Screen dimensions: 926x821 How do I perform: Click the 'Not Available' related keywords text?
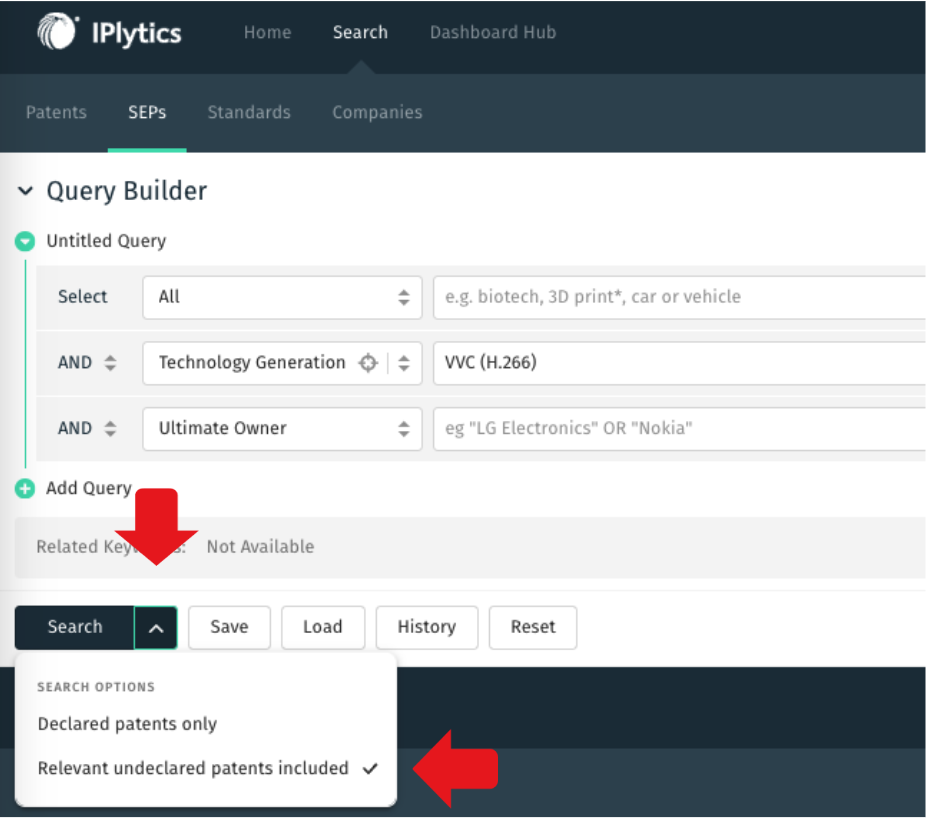tap(260, 547)
